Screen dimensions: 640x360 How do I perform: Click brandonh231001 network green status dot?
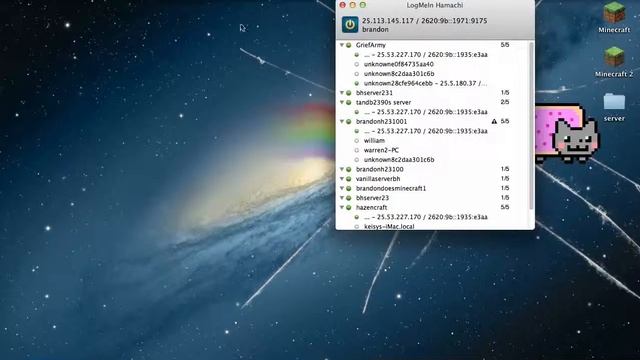[349, 122]
